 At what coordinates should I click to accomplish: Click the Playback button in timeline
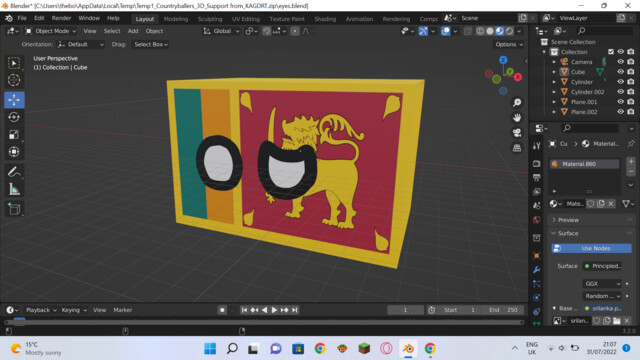40,310
